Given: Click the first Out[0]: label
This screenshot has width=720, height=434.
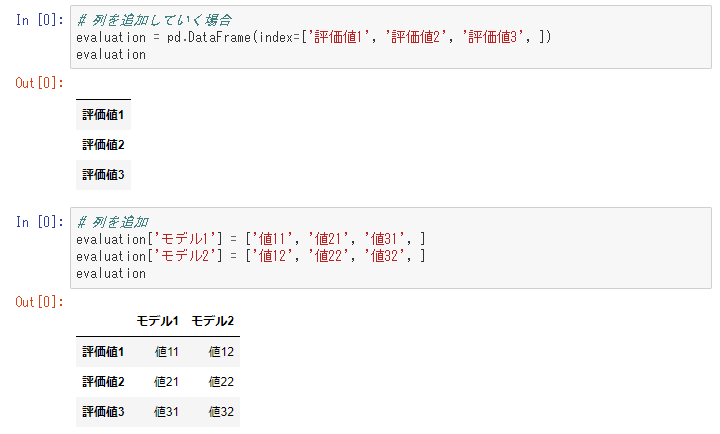Looking at the screenshot, I should (39, 83).
